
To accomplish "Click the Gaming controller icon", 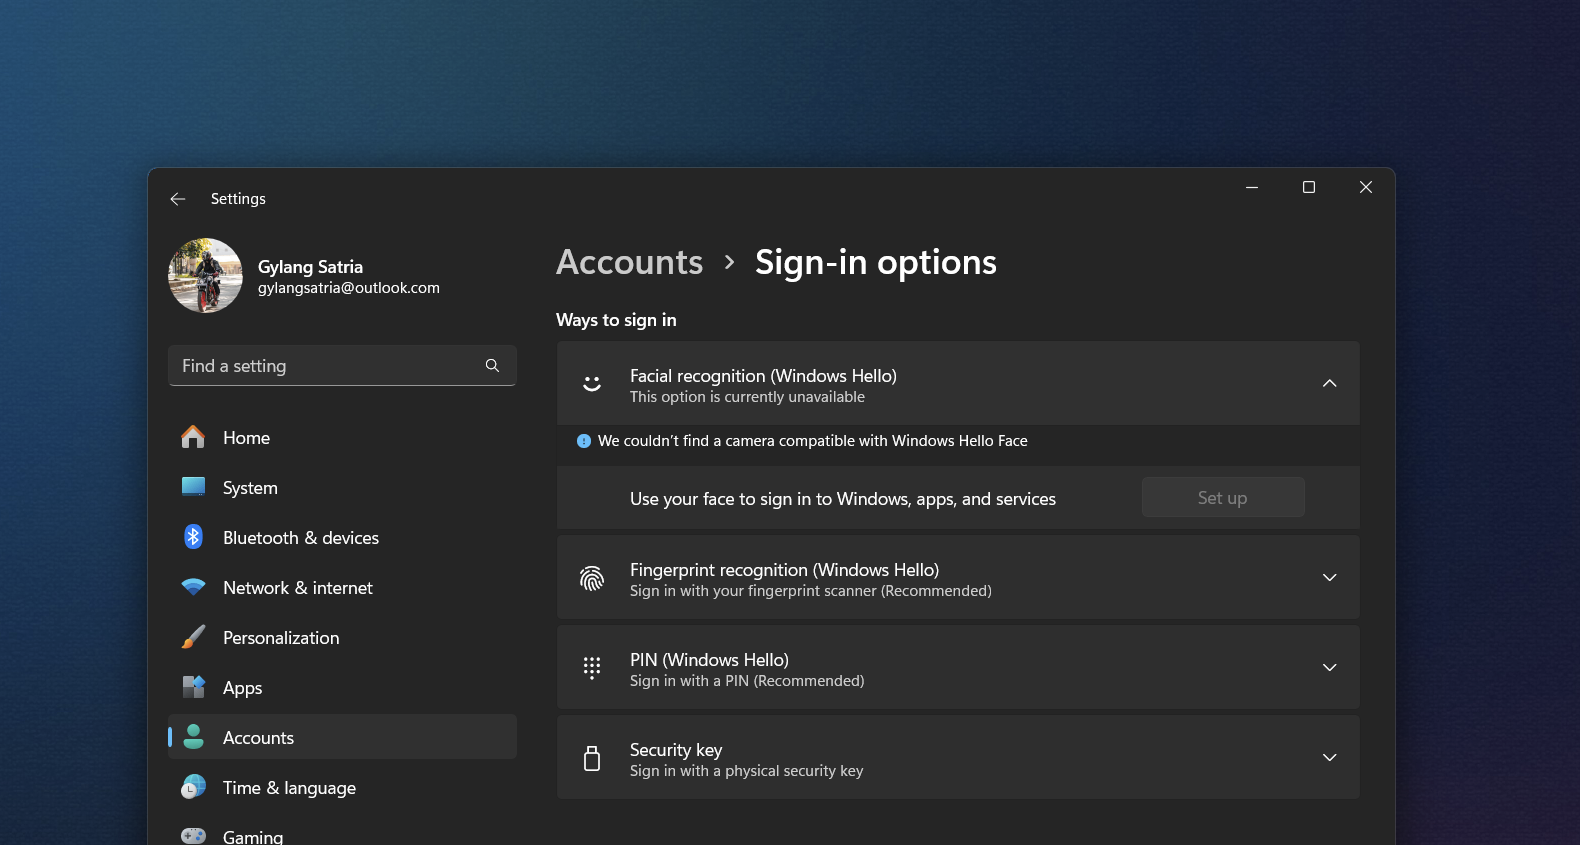I will tap(193, 835).
